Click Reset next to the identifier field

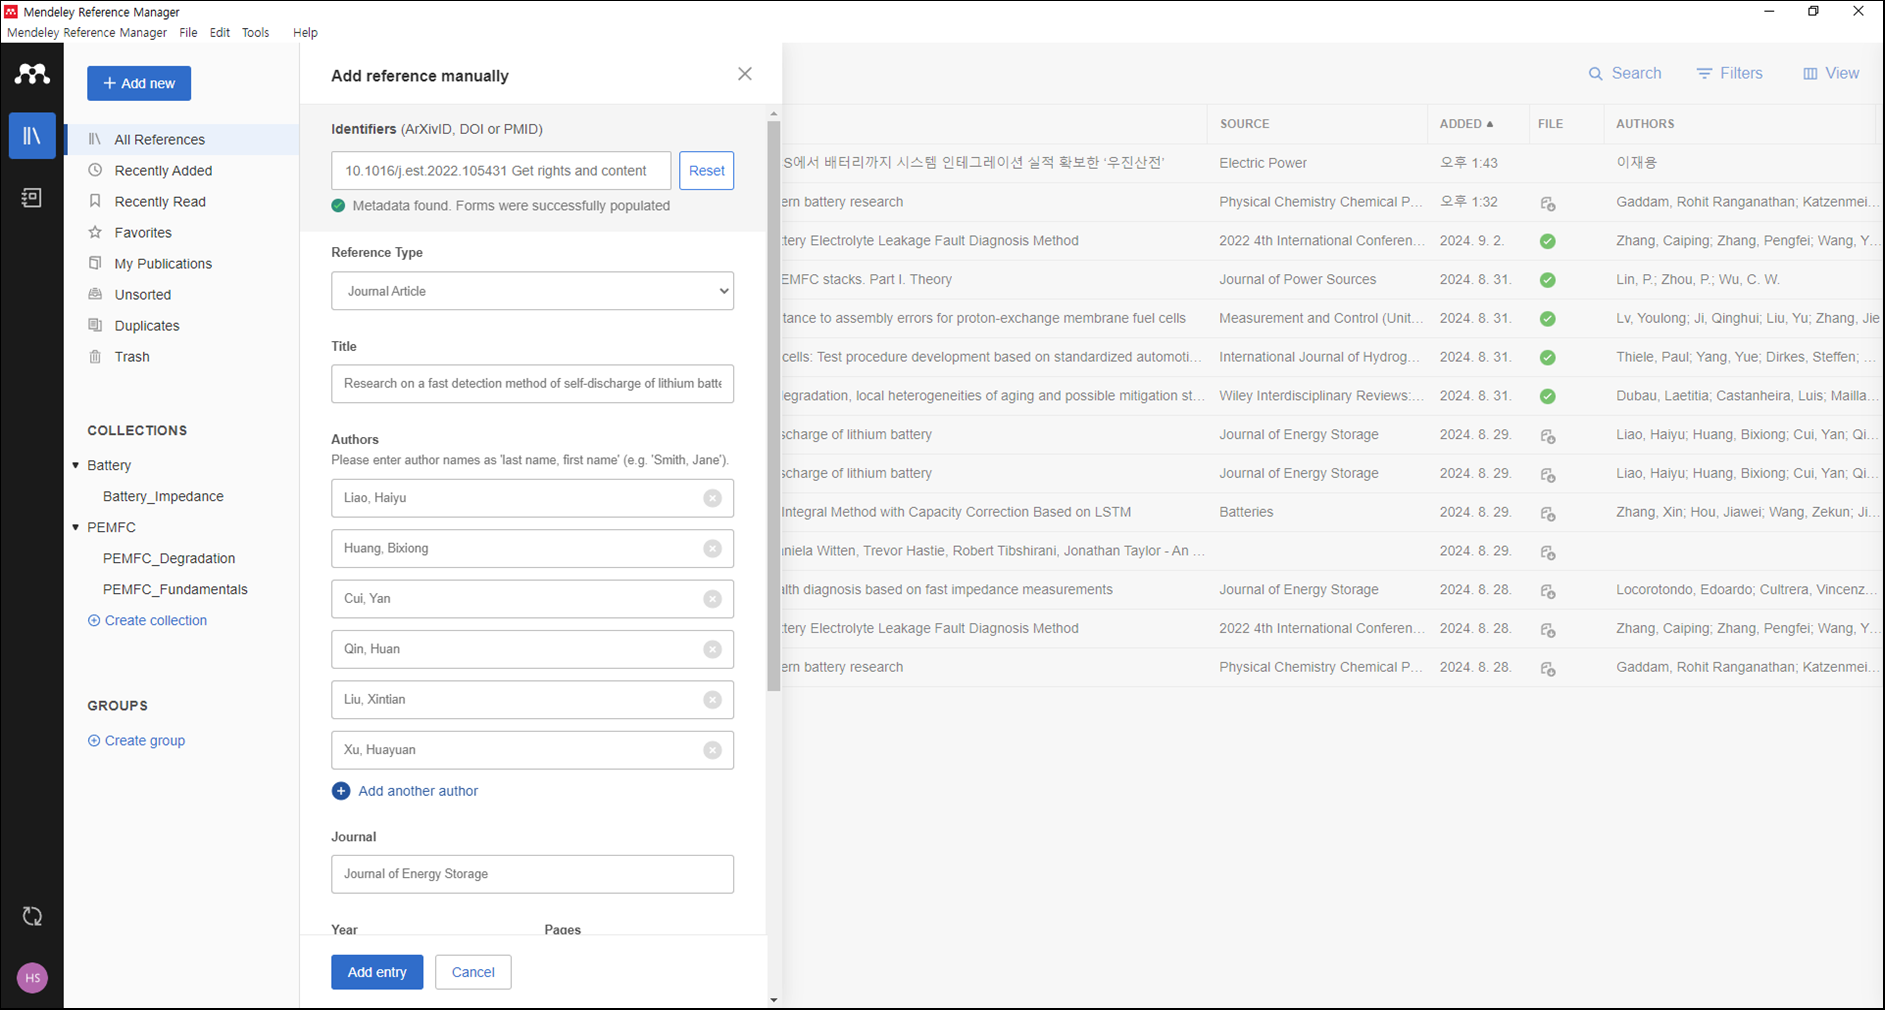[706, 170]
